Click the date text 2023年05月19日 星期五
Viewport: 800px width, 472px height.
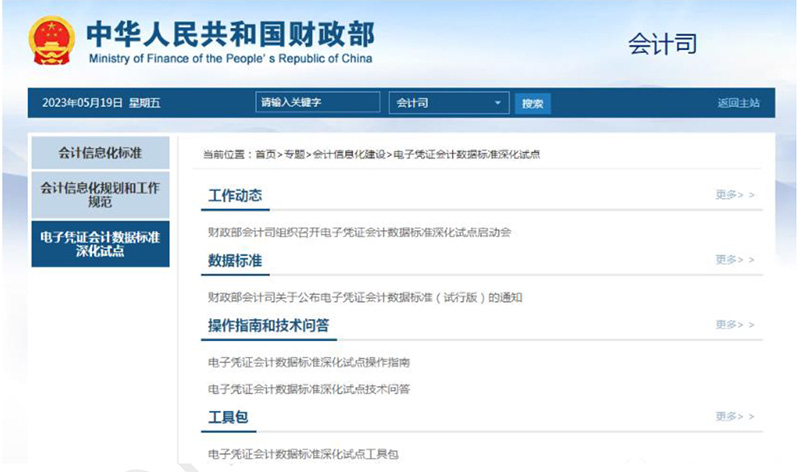coord(101,103)
